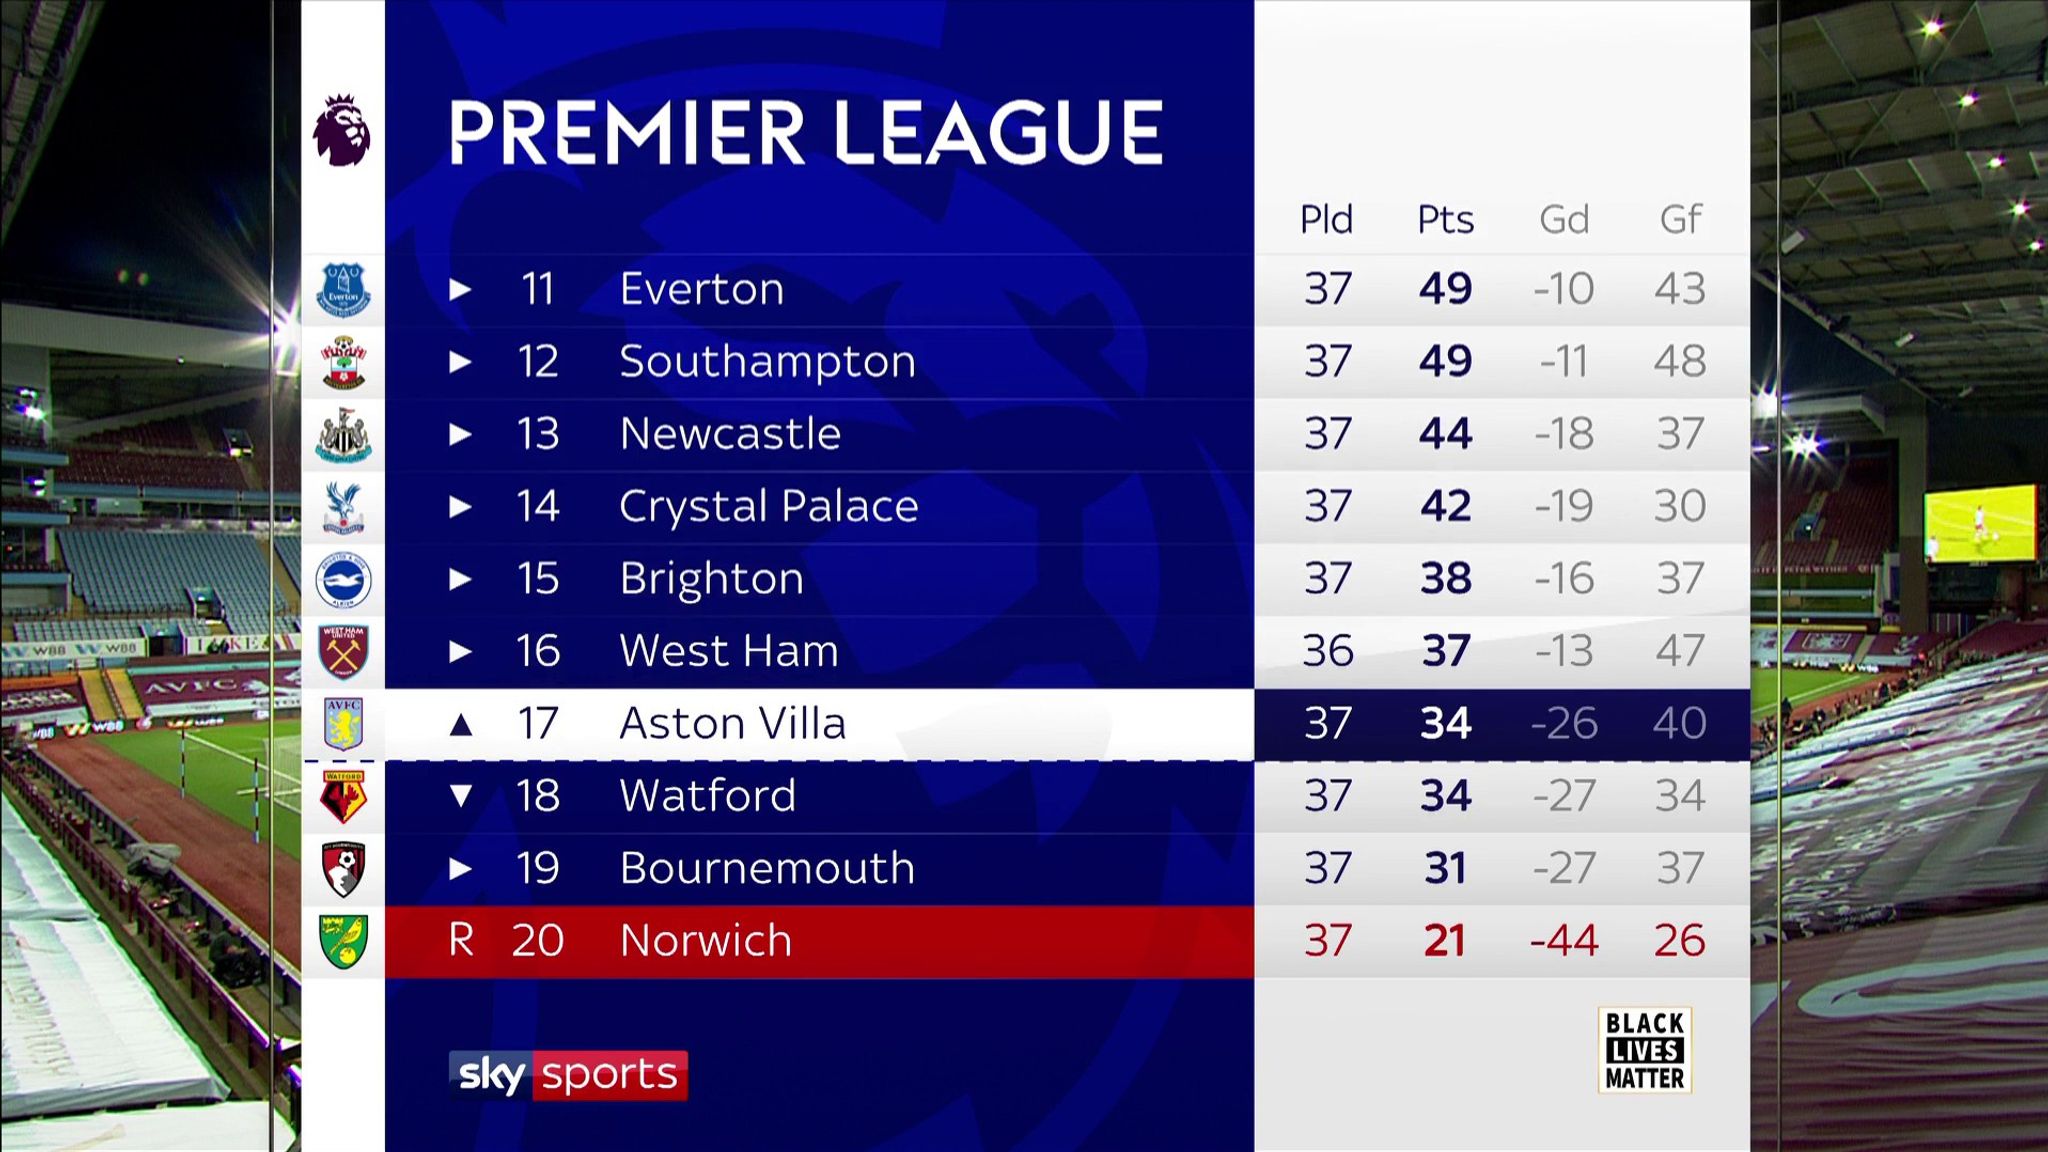
Task: Select the Southampton club crest
Action: coord(343,362)
